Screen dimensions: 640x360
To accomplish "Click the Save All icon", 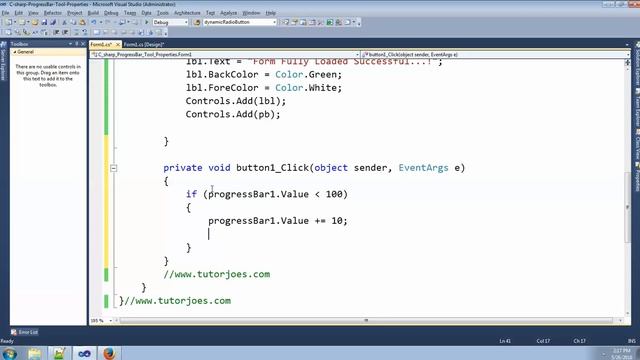I will coord(53,22).
